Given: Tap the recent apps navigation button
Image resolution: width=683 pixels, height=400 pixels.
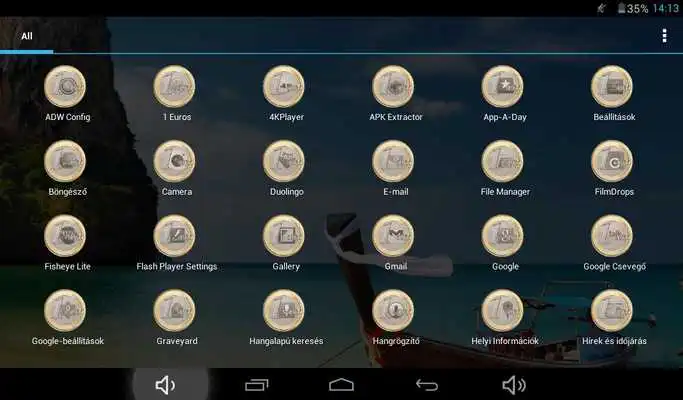Looking at the screenshot, I should (257, 385).
